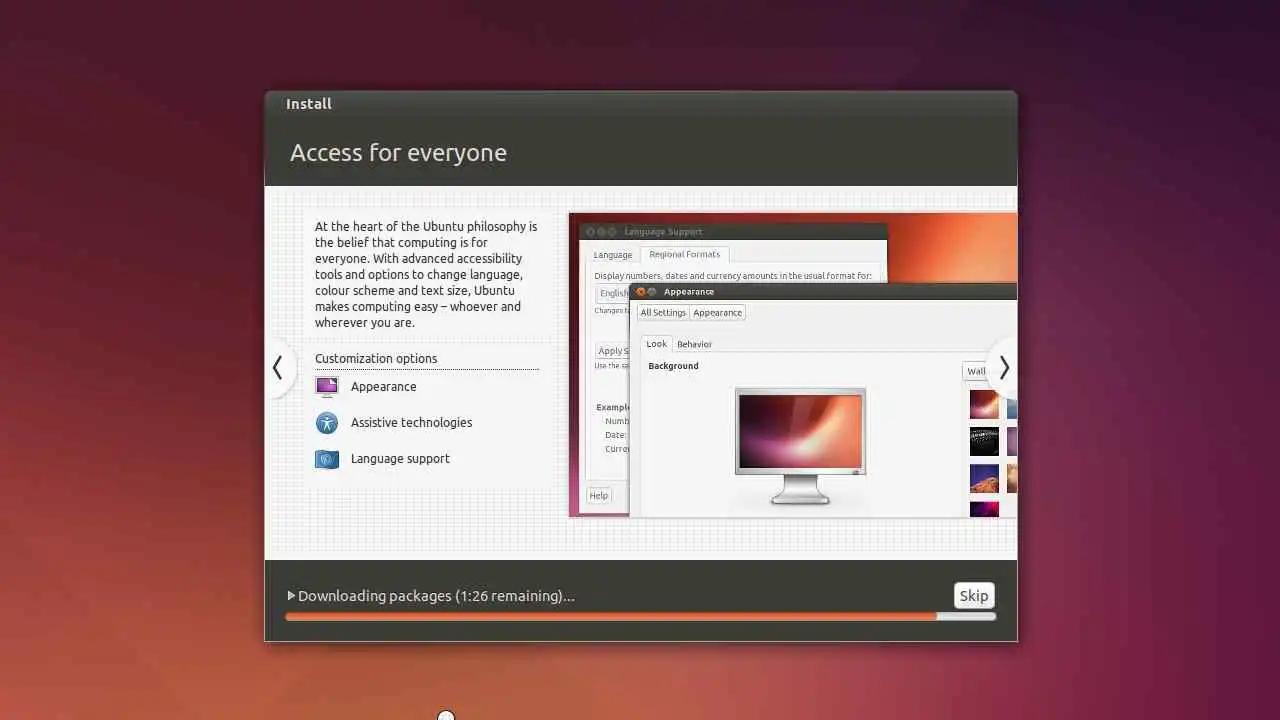Click Help button in Language Support window
This screenshot has width=1280, height=720.
pyautogui.click(x=598, y=496)
